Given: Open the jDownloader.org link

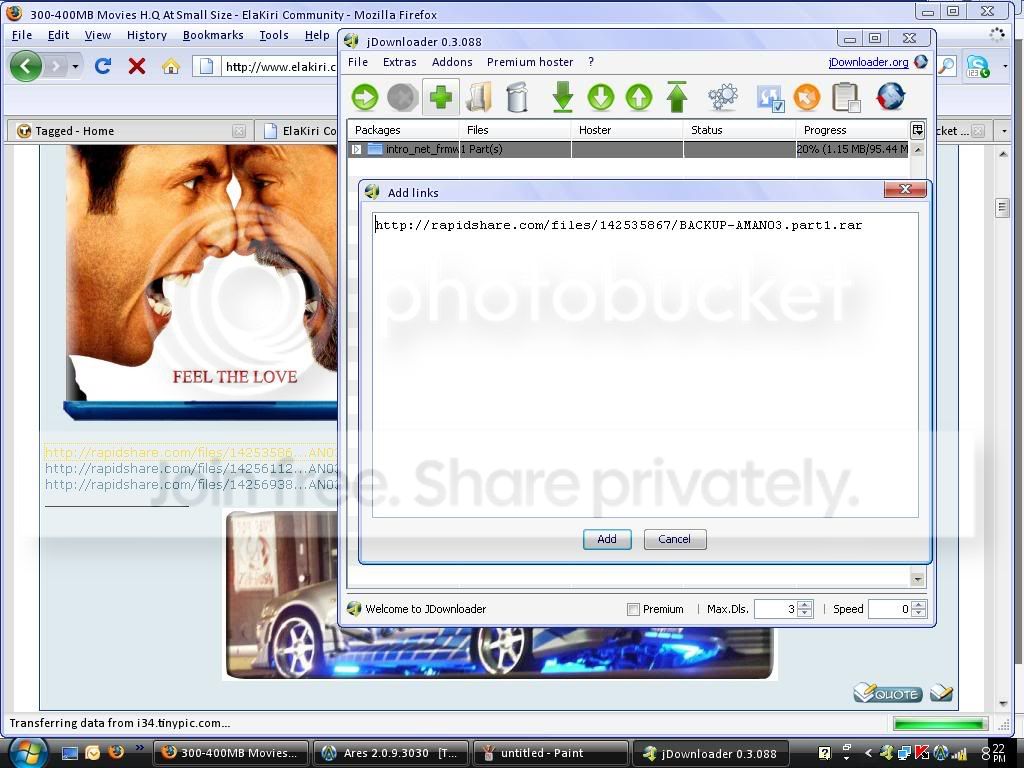Looking at the screenshot, I should (x=868, y=62).
